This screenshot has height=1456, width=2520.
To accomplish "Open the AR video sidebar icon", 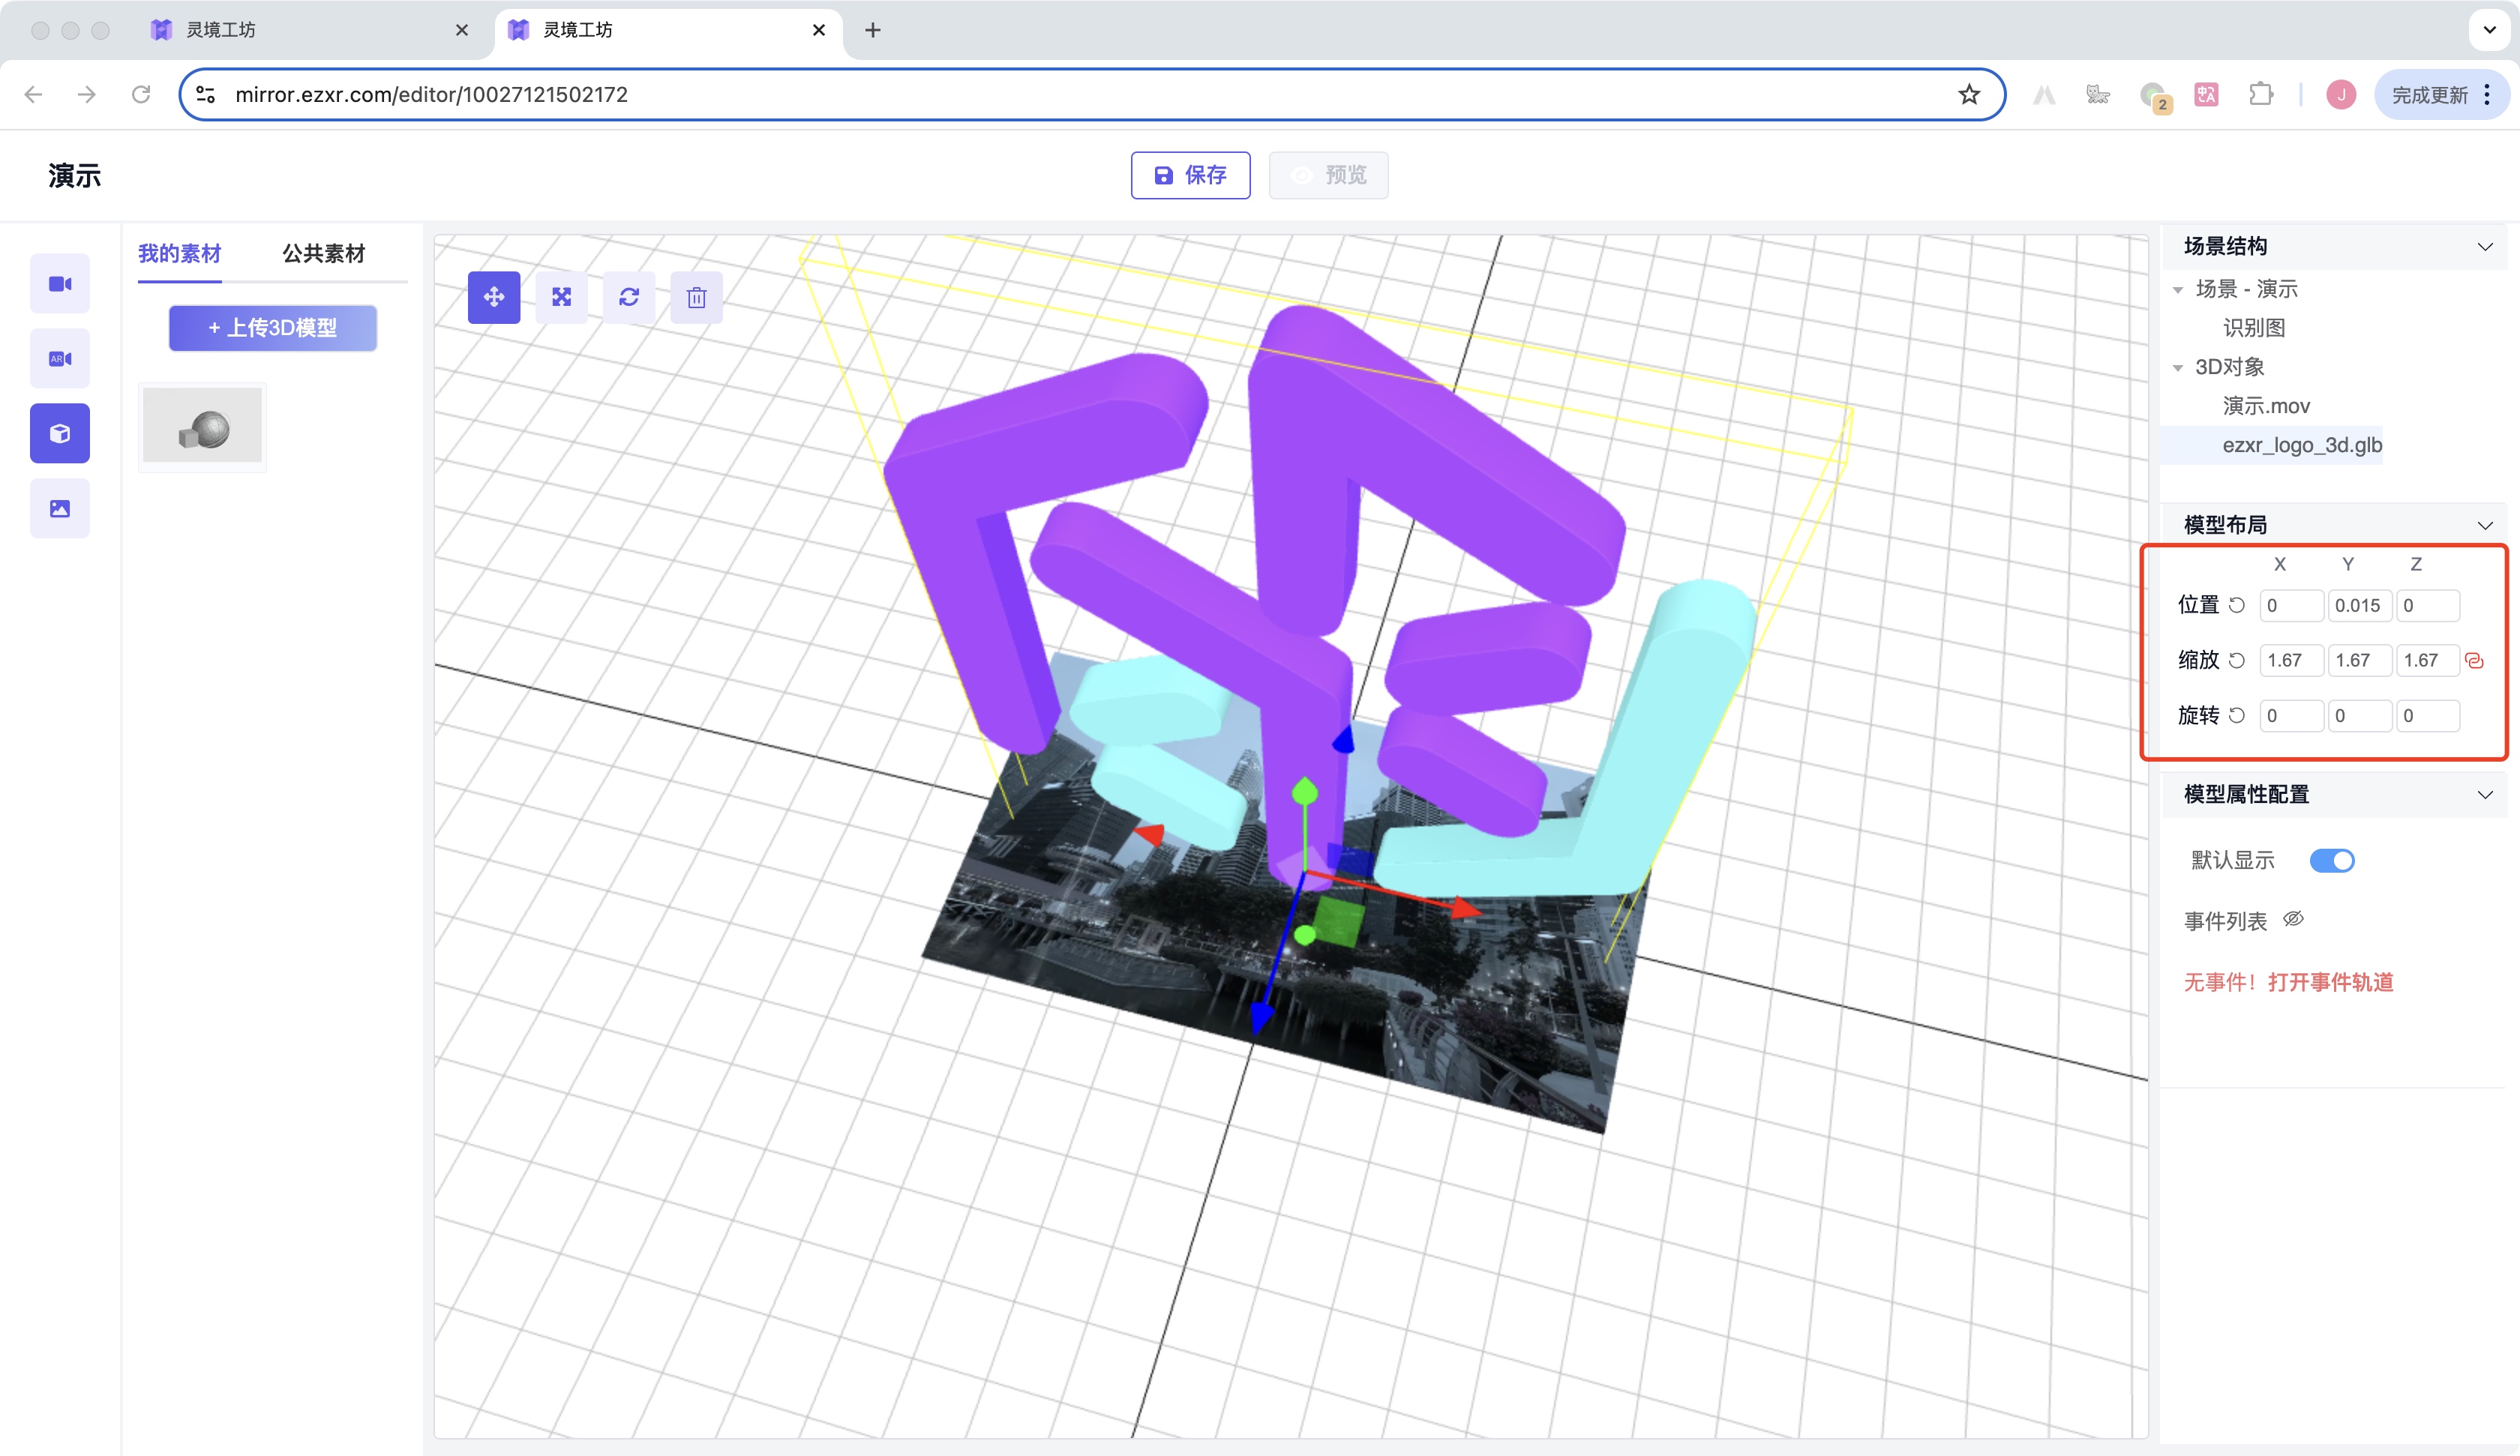I will (60, 359).
